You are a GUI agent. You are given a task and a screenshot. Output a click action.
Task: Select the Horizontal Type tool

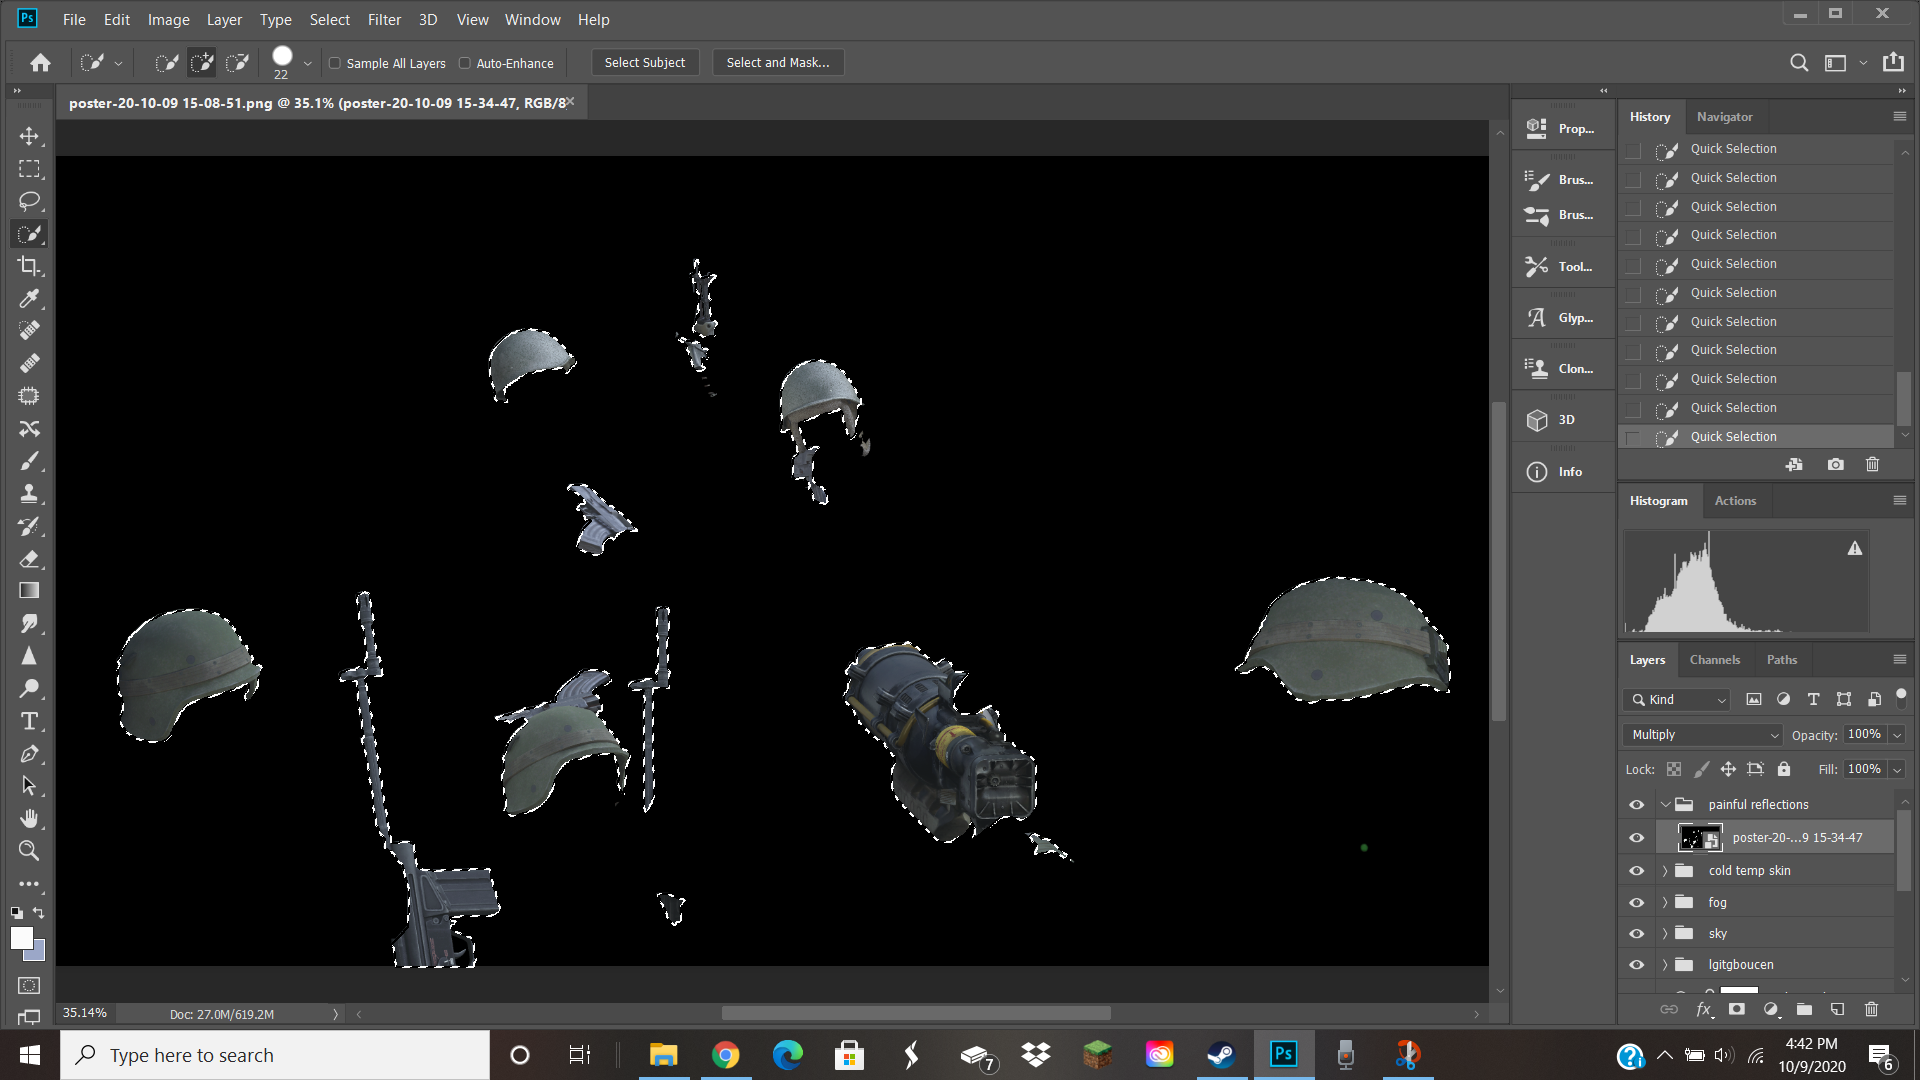click(x=29, y=721)
